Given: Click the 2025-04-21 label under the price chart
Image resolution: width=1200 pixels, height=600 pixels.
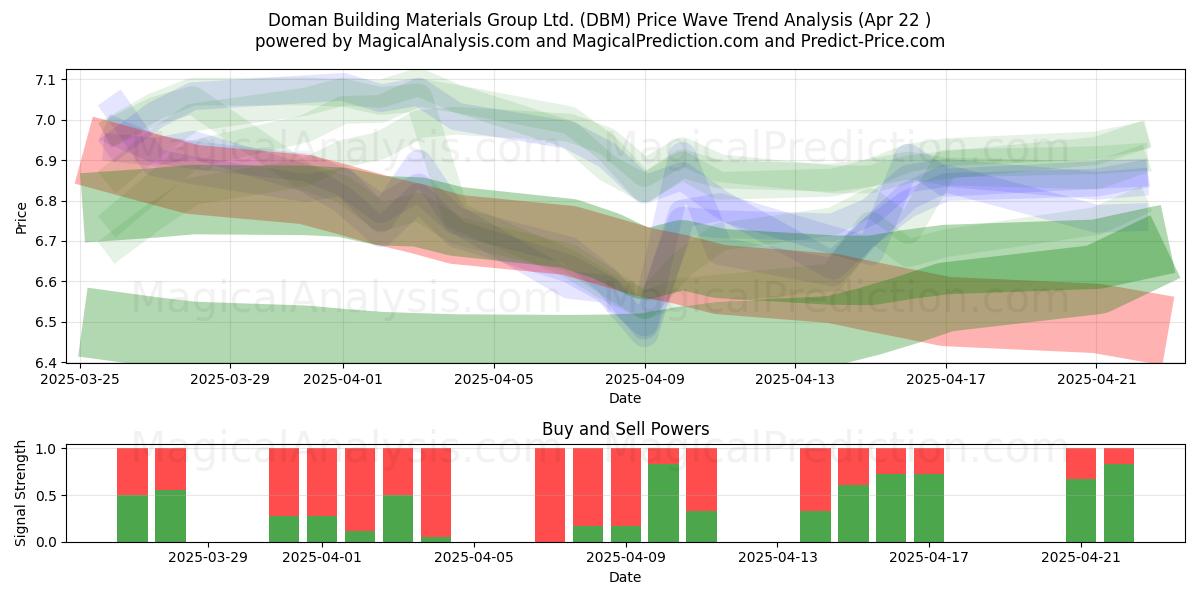Looking at the screenshot, I should click(x=1098, y=379).
